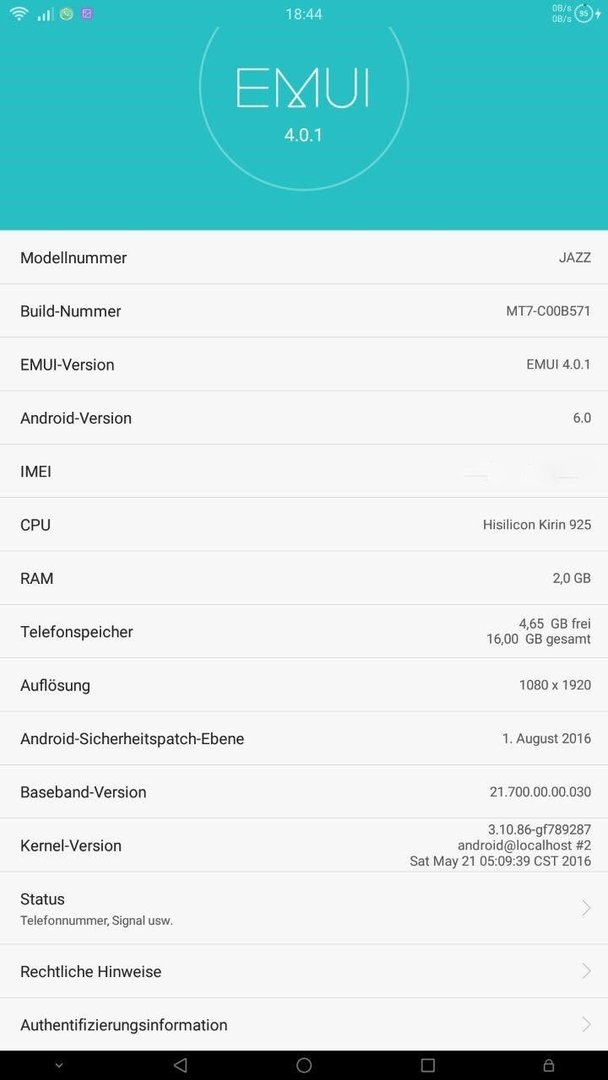This screenshot has height=1080, width=608.
Task: Expand Authentifizierungsinformation chevron
Action: [586, 1024]
